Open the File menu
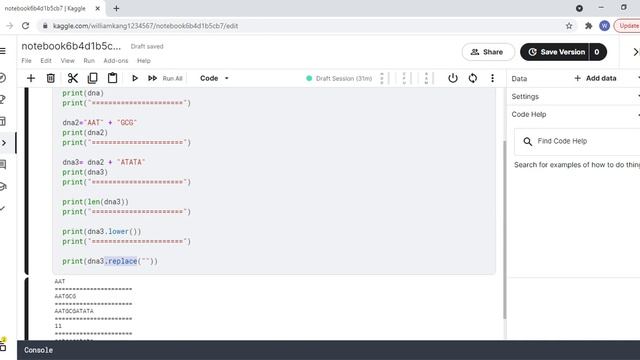This screenshot has width=640, height=360. [x=26, y=60]
